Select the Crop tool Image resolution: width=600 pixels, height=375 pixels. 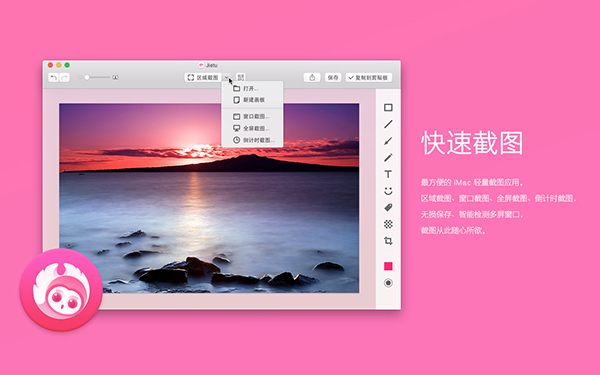[388, 241]
